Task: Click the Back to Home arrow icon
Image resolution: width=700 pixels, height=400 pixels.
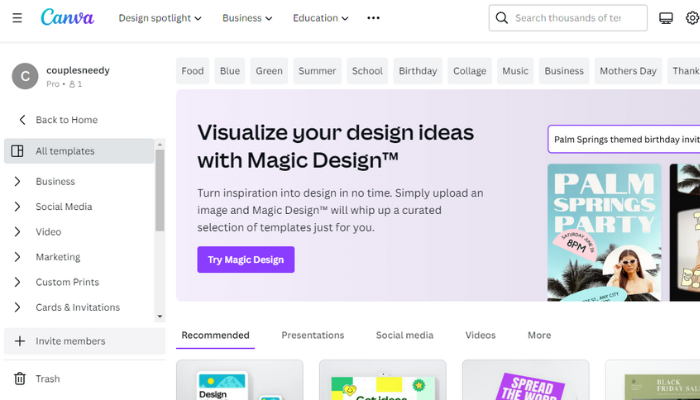Action: pos(22,120)
